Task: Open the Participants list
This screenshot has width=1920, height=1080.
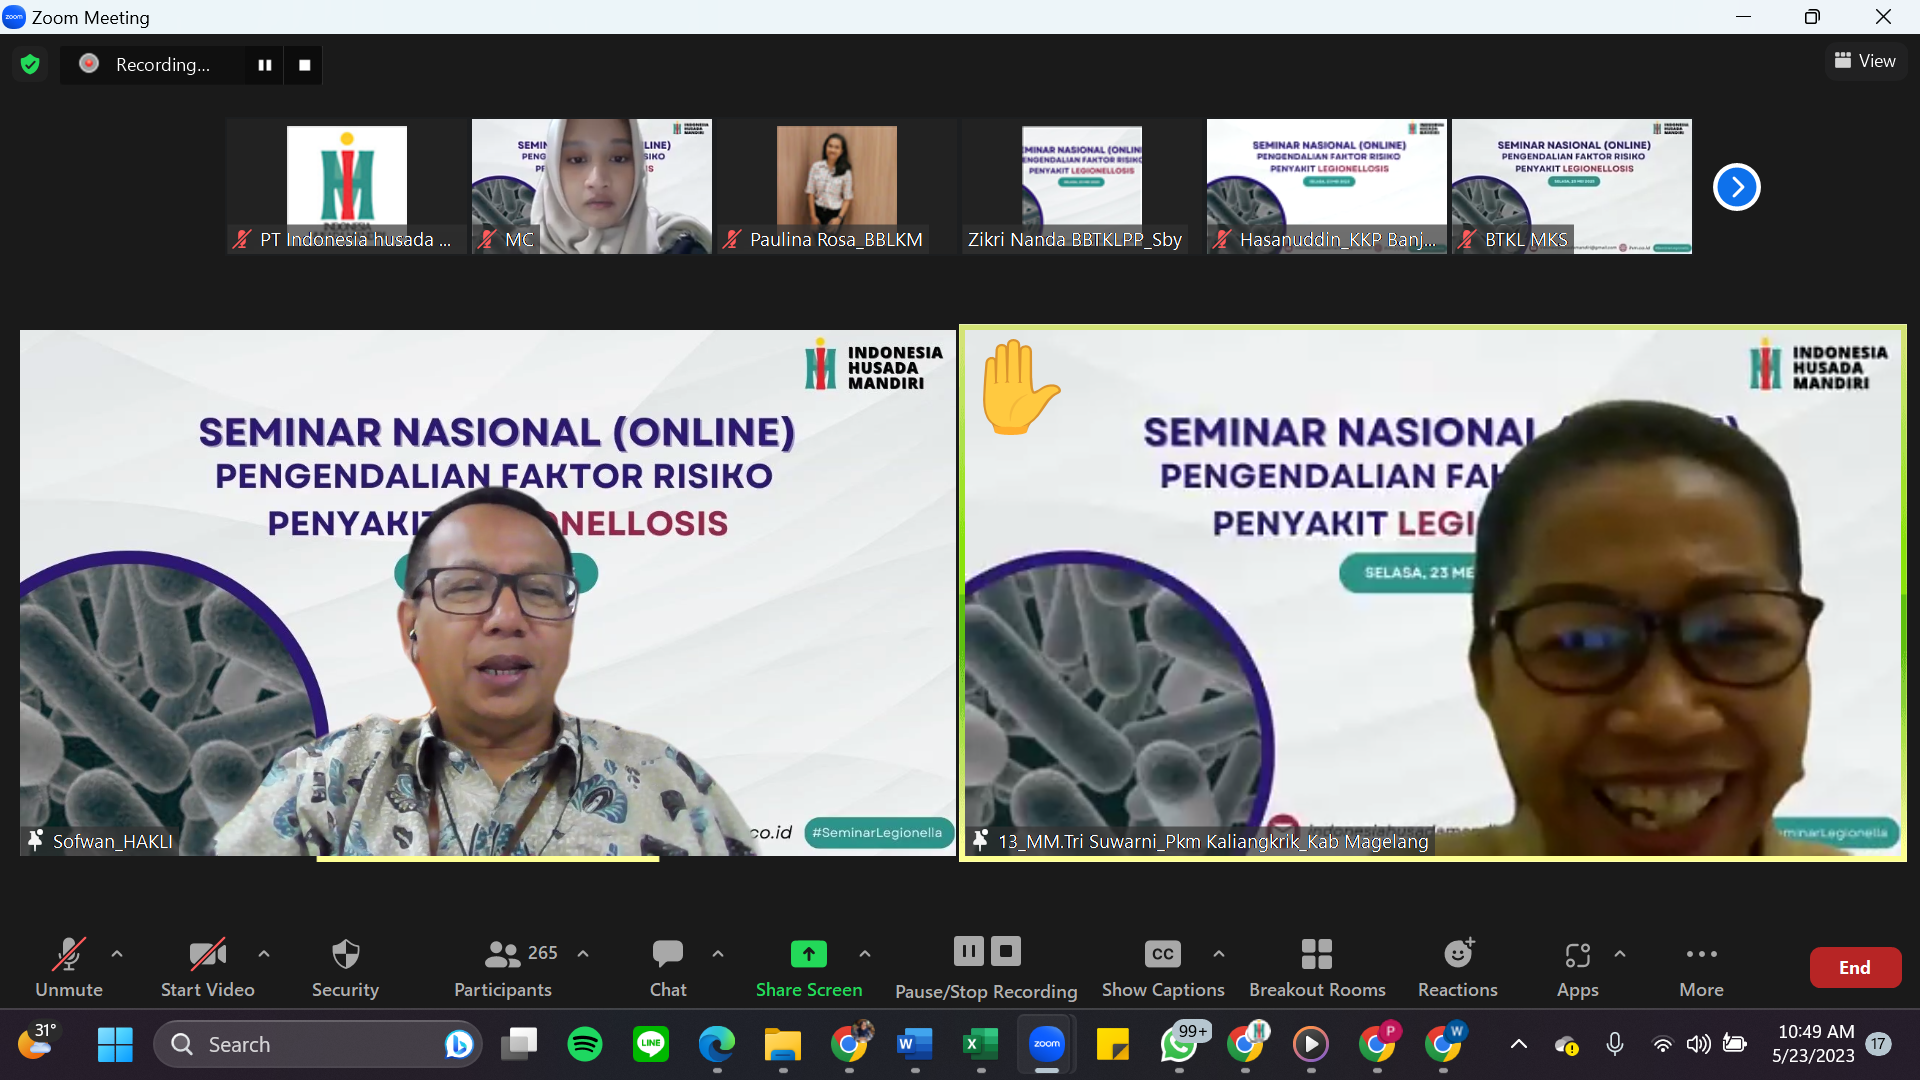Action: (x=503, y=967)
